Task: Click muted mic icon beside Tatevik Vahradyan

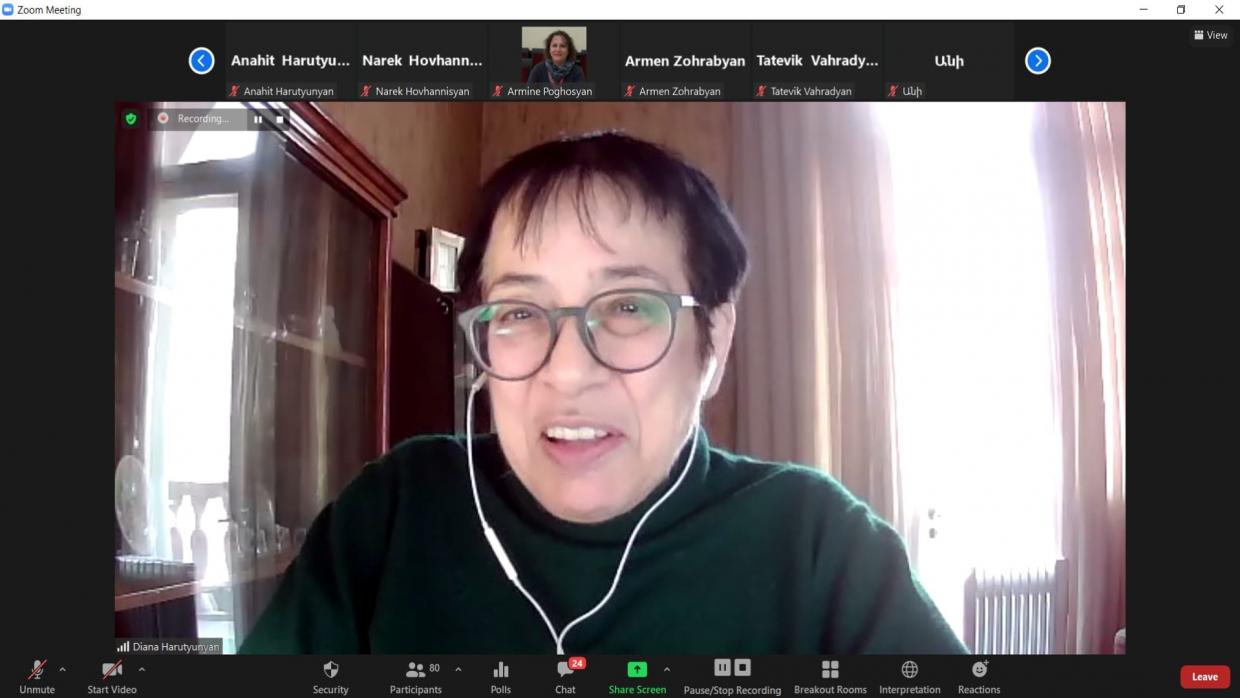Action: [761, 91]
